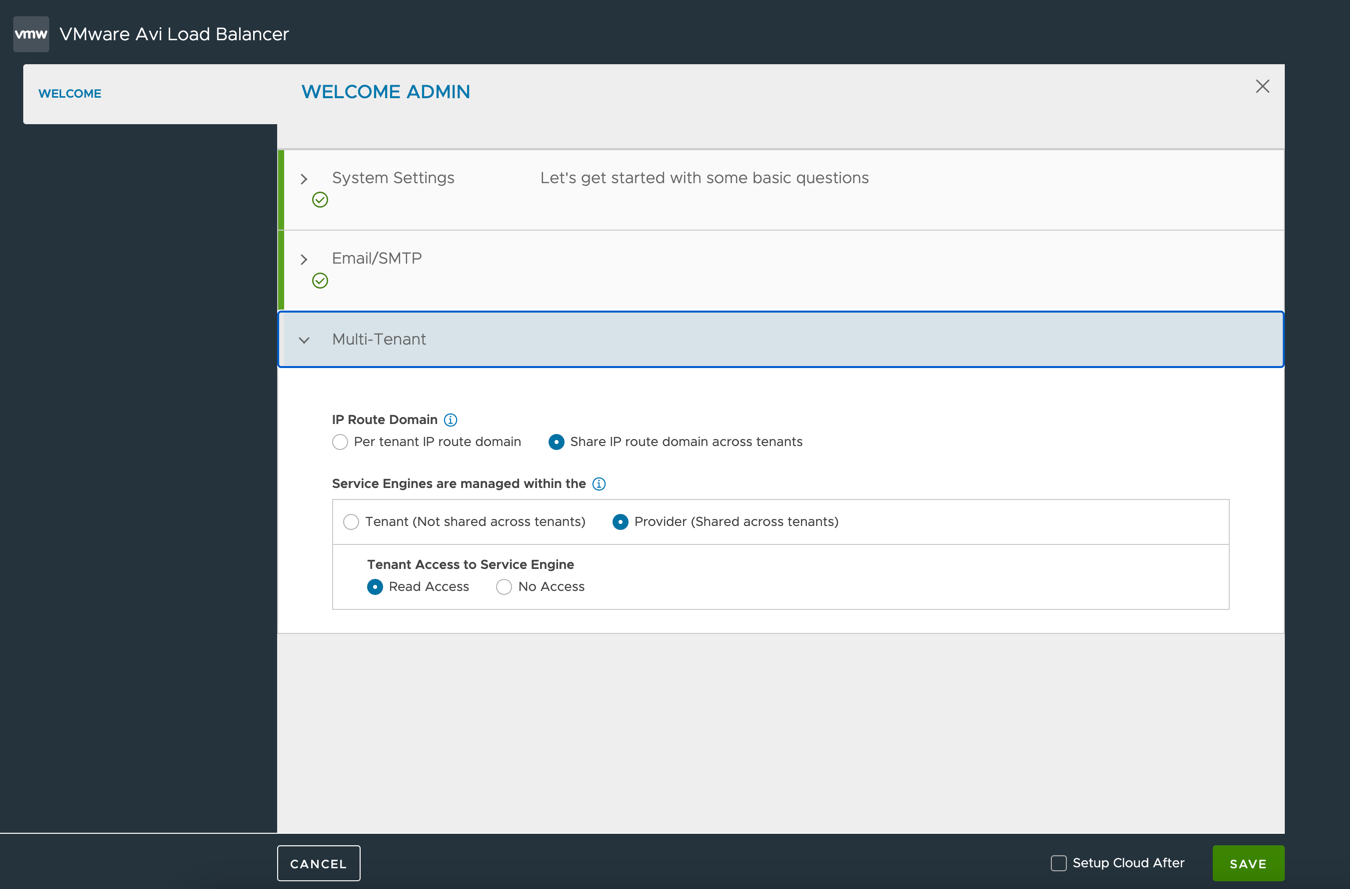Screen dimensions: 1350x889
Task: Click the IP Route Domain info icon
Action: tap(451, 420)
